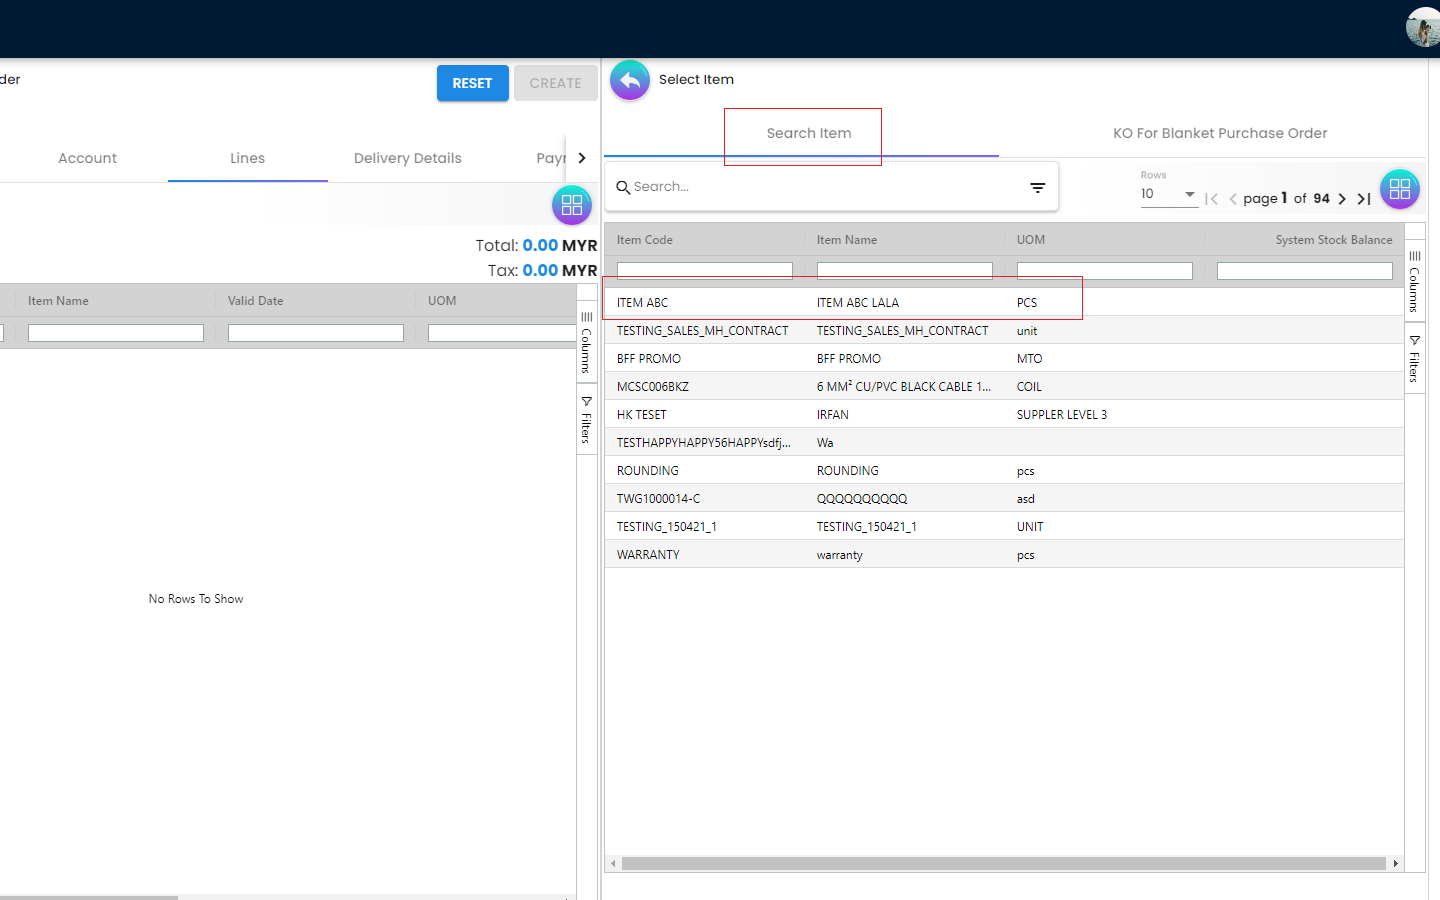The height and width of the screenshot is (900, 1440).
Task: Switch to the Delivery Details tab
Action: (407, 158)
